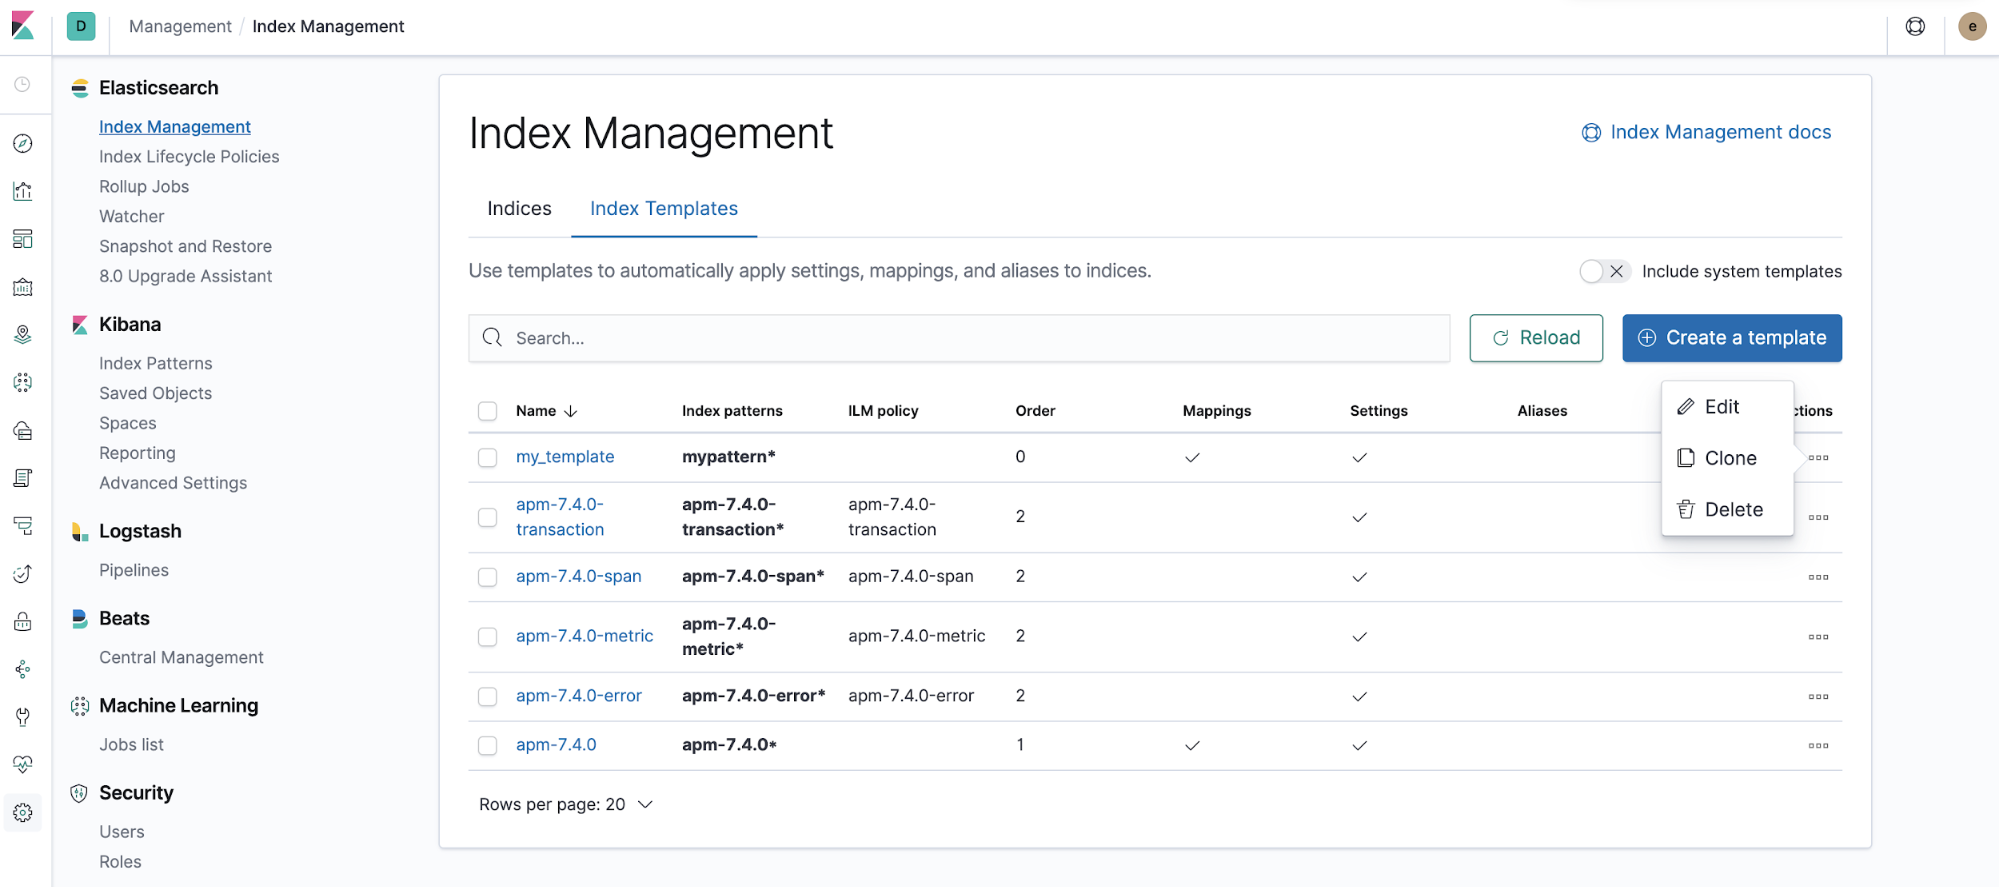Open APM icon in sidebar
This screenshot has height=887, width=1999.
[x=23, y=526]
